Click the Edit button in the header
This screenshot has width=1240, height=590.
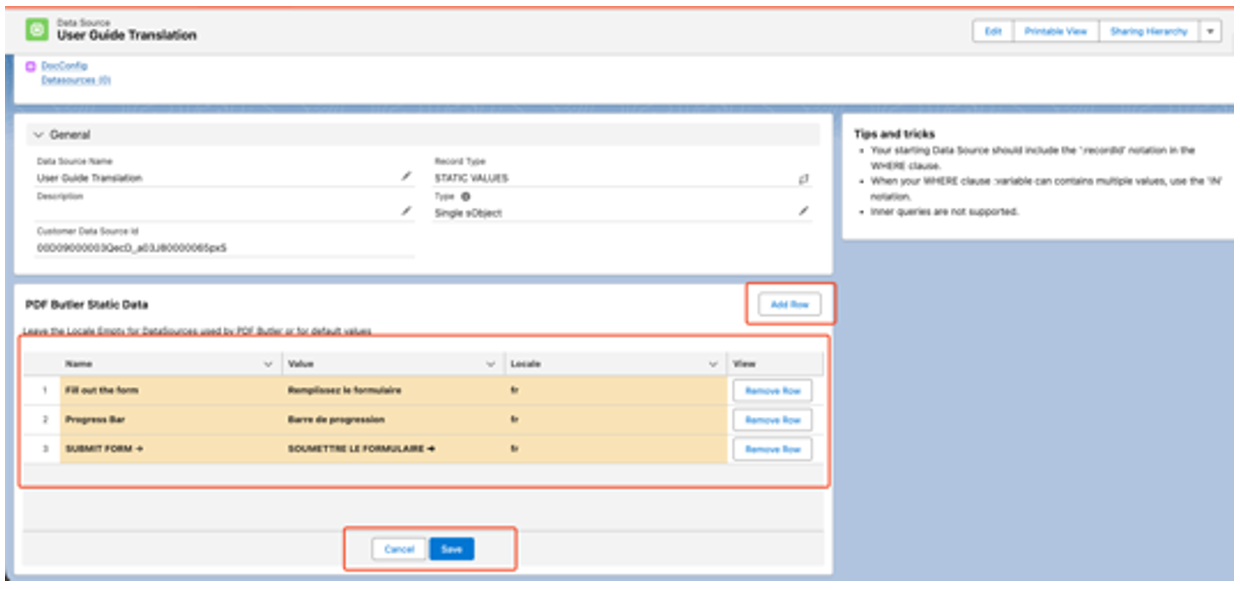(x=993, y=31)
